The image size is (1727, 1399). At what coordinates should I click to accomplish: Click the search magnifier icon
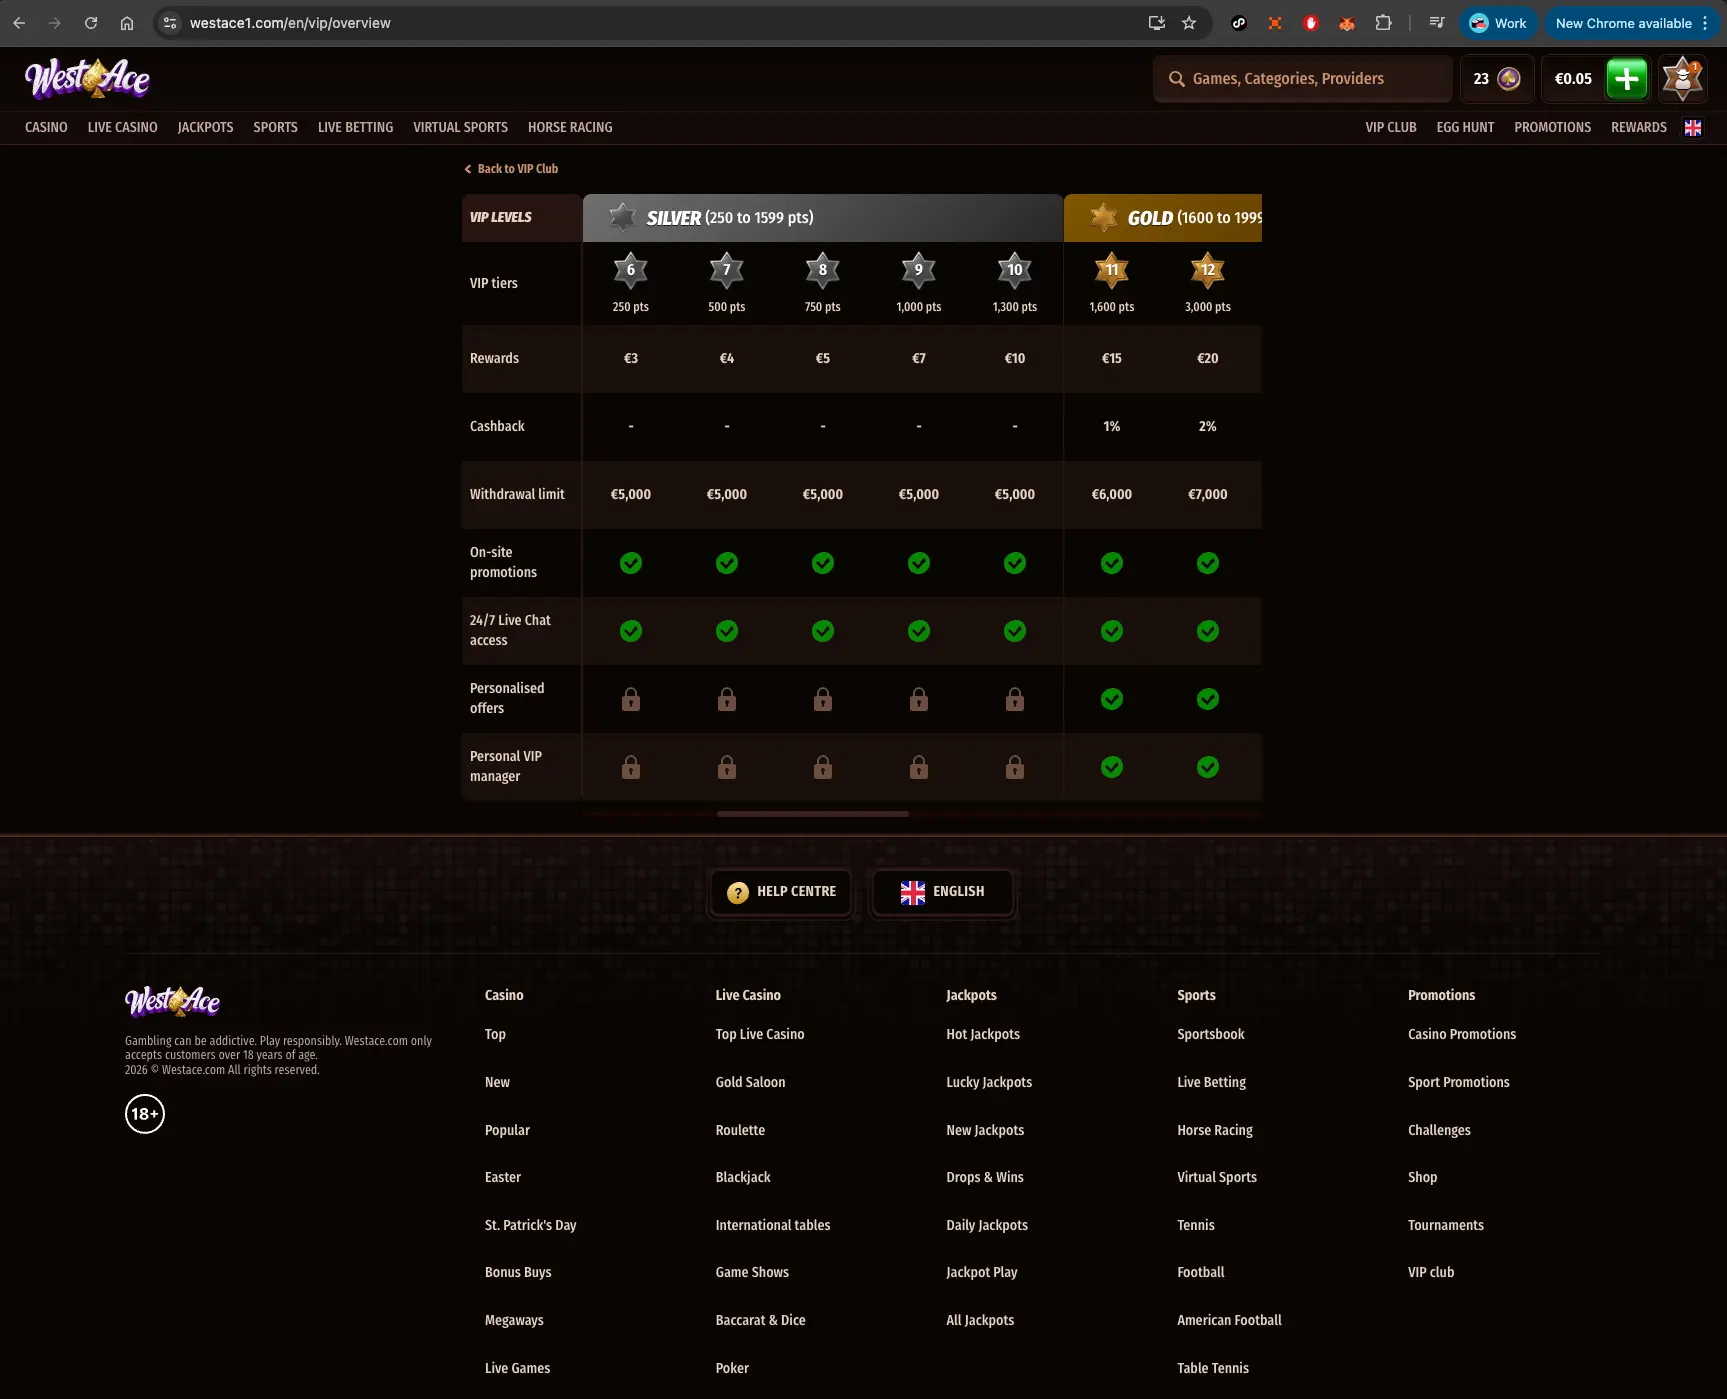click(x=1177, y=78)
